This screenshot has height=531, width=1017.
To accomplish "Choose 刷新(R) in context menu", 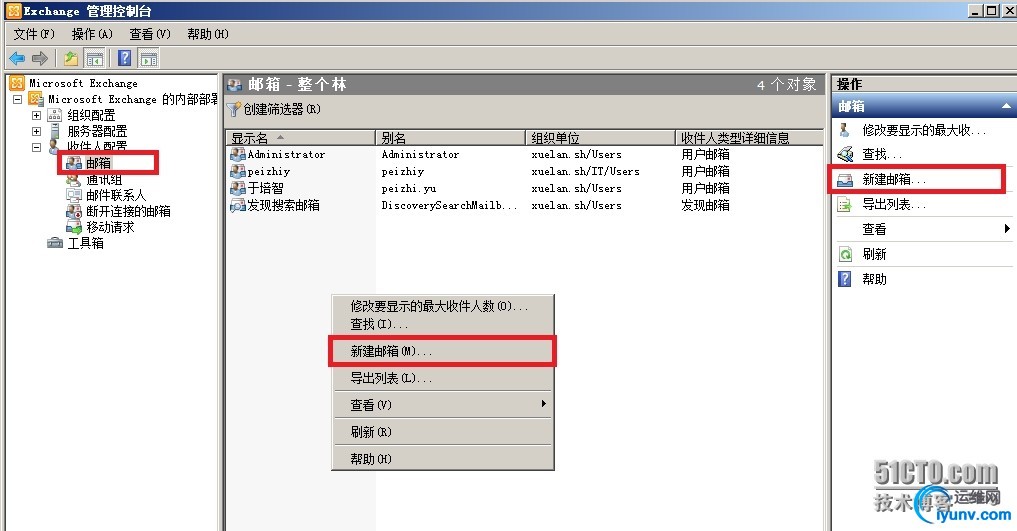I will [x=443, y=432].
